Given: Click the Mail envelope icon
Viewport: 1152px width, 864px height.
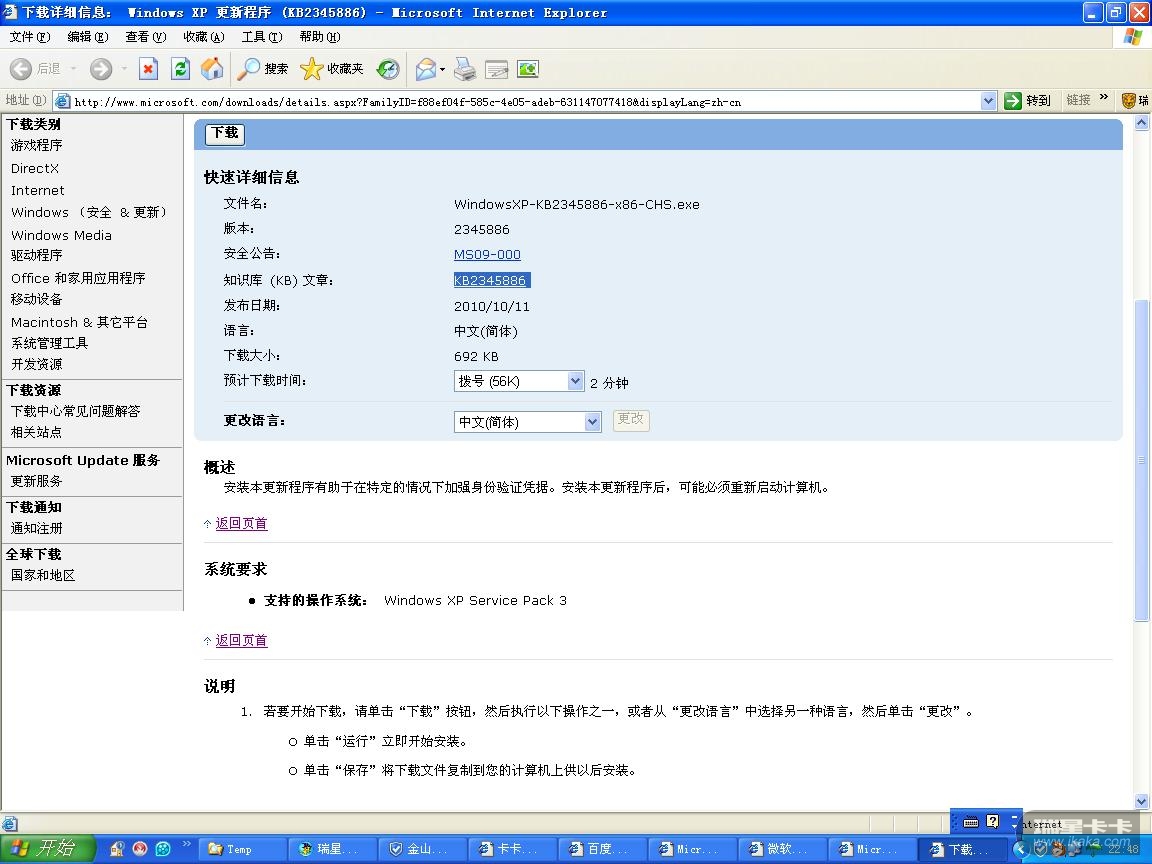Looking at the screenshot, I should [x=426, y=69].
